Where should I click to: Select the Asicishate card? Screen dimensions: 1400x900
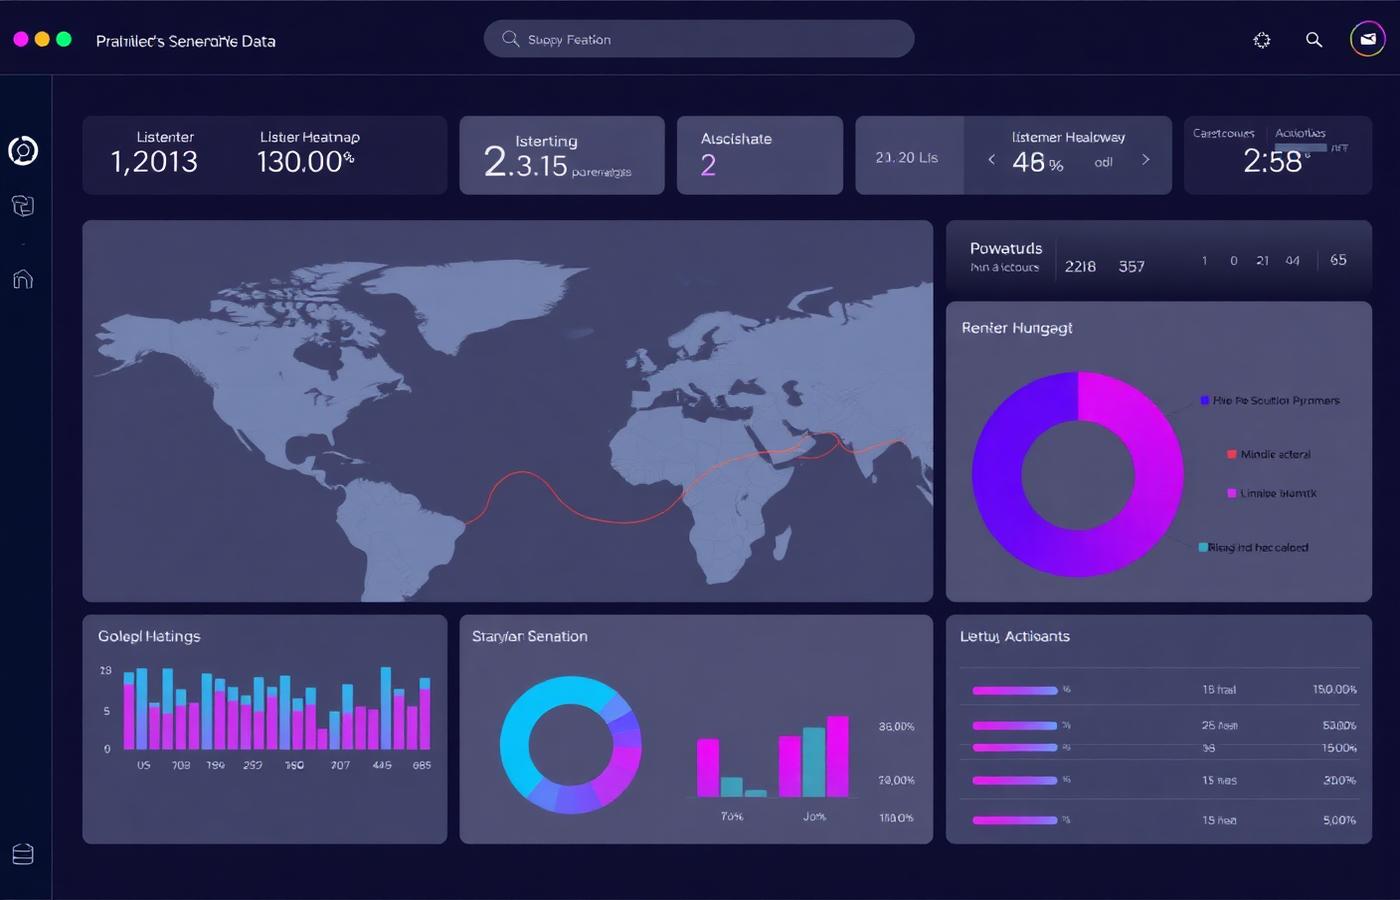[x=760, y=155]
